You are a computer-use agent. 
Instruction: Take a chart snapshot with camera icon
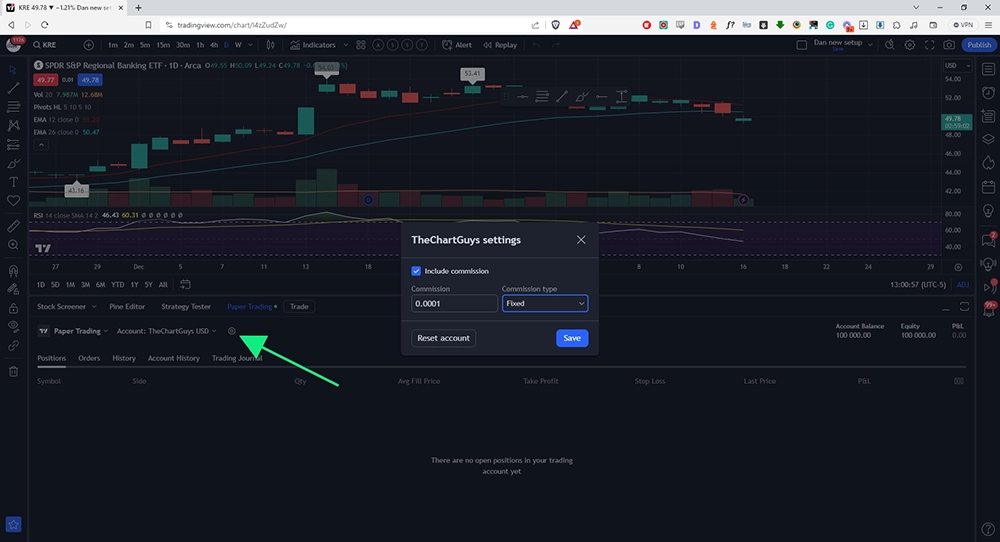(x=950, y=45)
